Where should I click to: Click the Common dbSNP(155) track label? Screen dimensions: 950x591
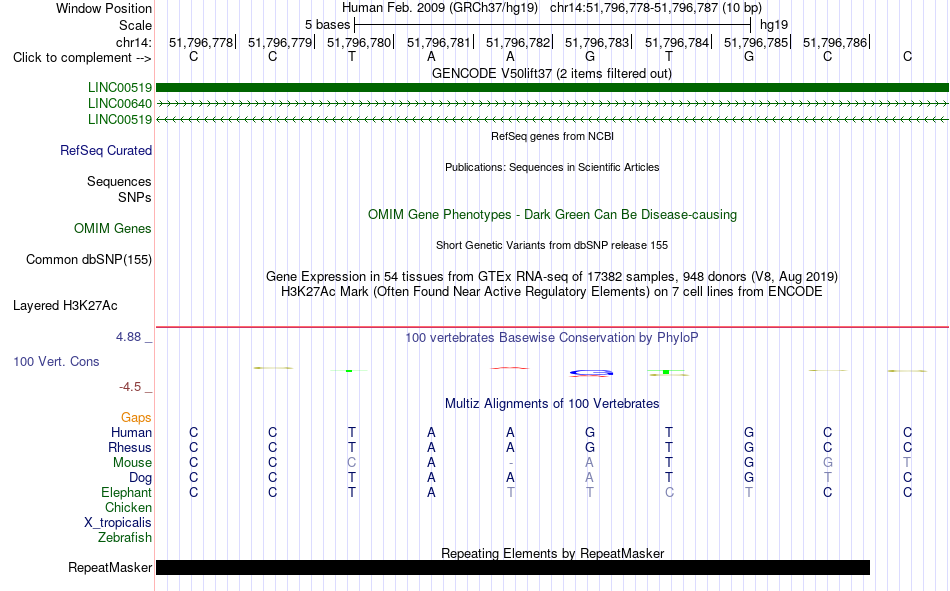(88, 259)
